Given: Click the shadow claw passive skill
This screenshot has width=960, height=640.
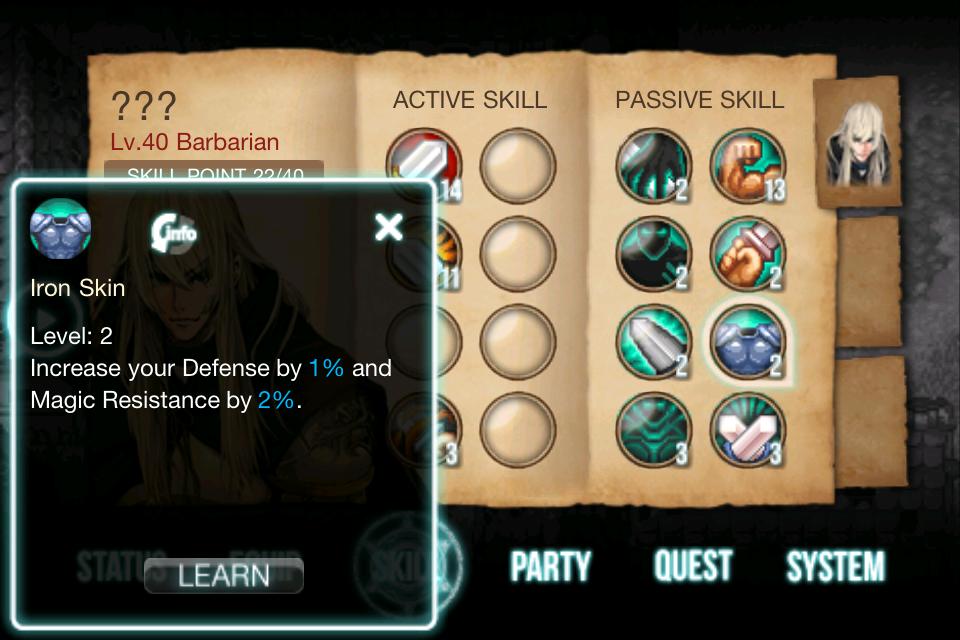Looking at the screenshot, I should (x=653, y=165).
